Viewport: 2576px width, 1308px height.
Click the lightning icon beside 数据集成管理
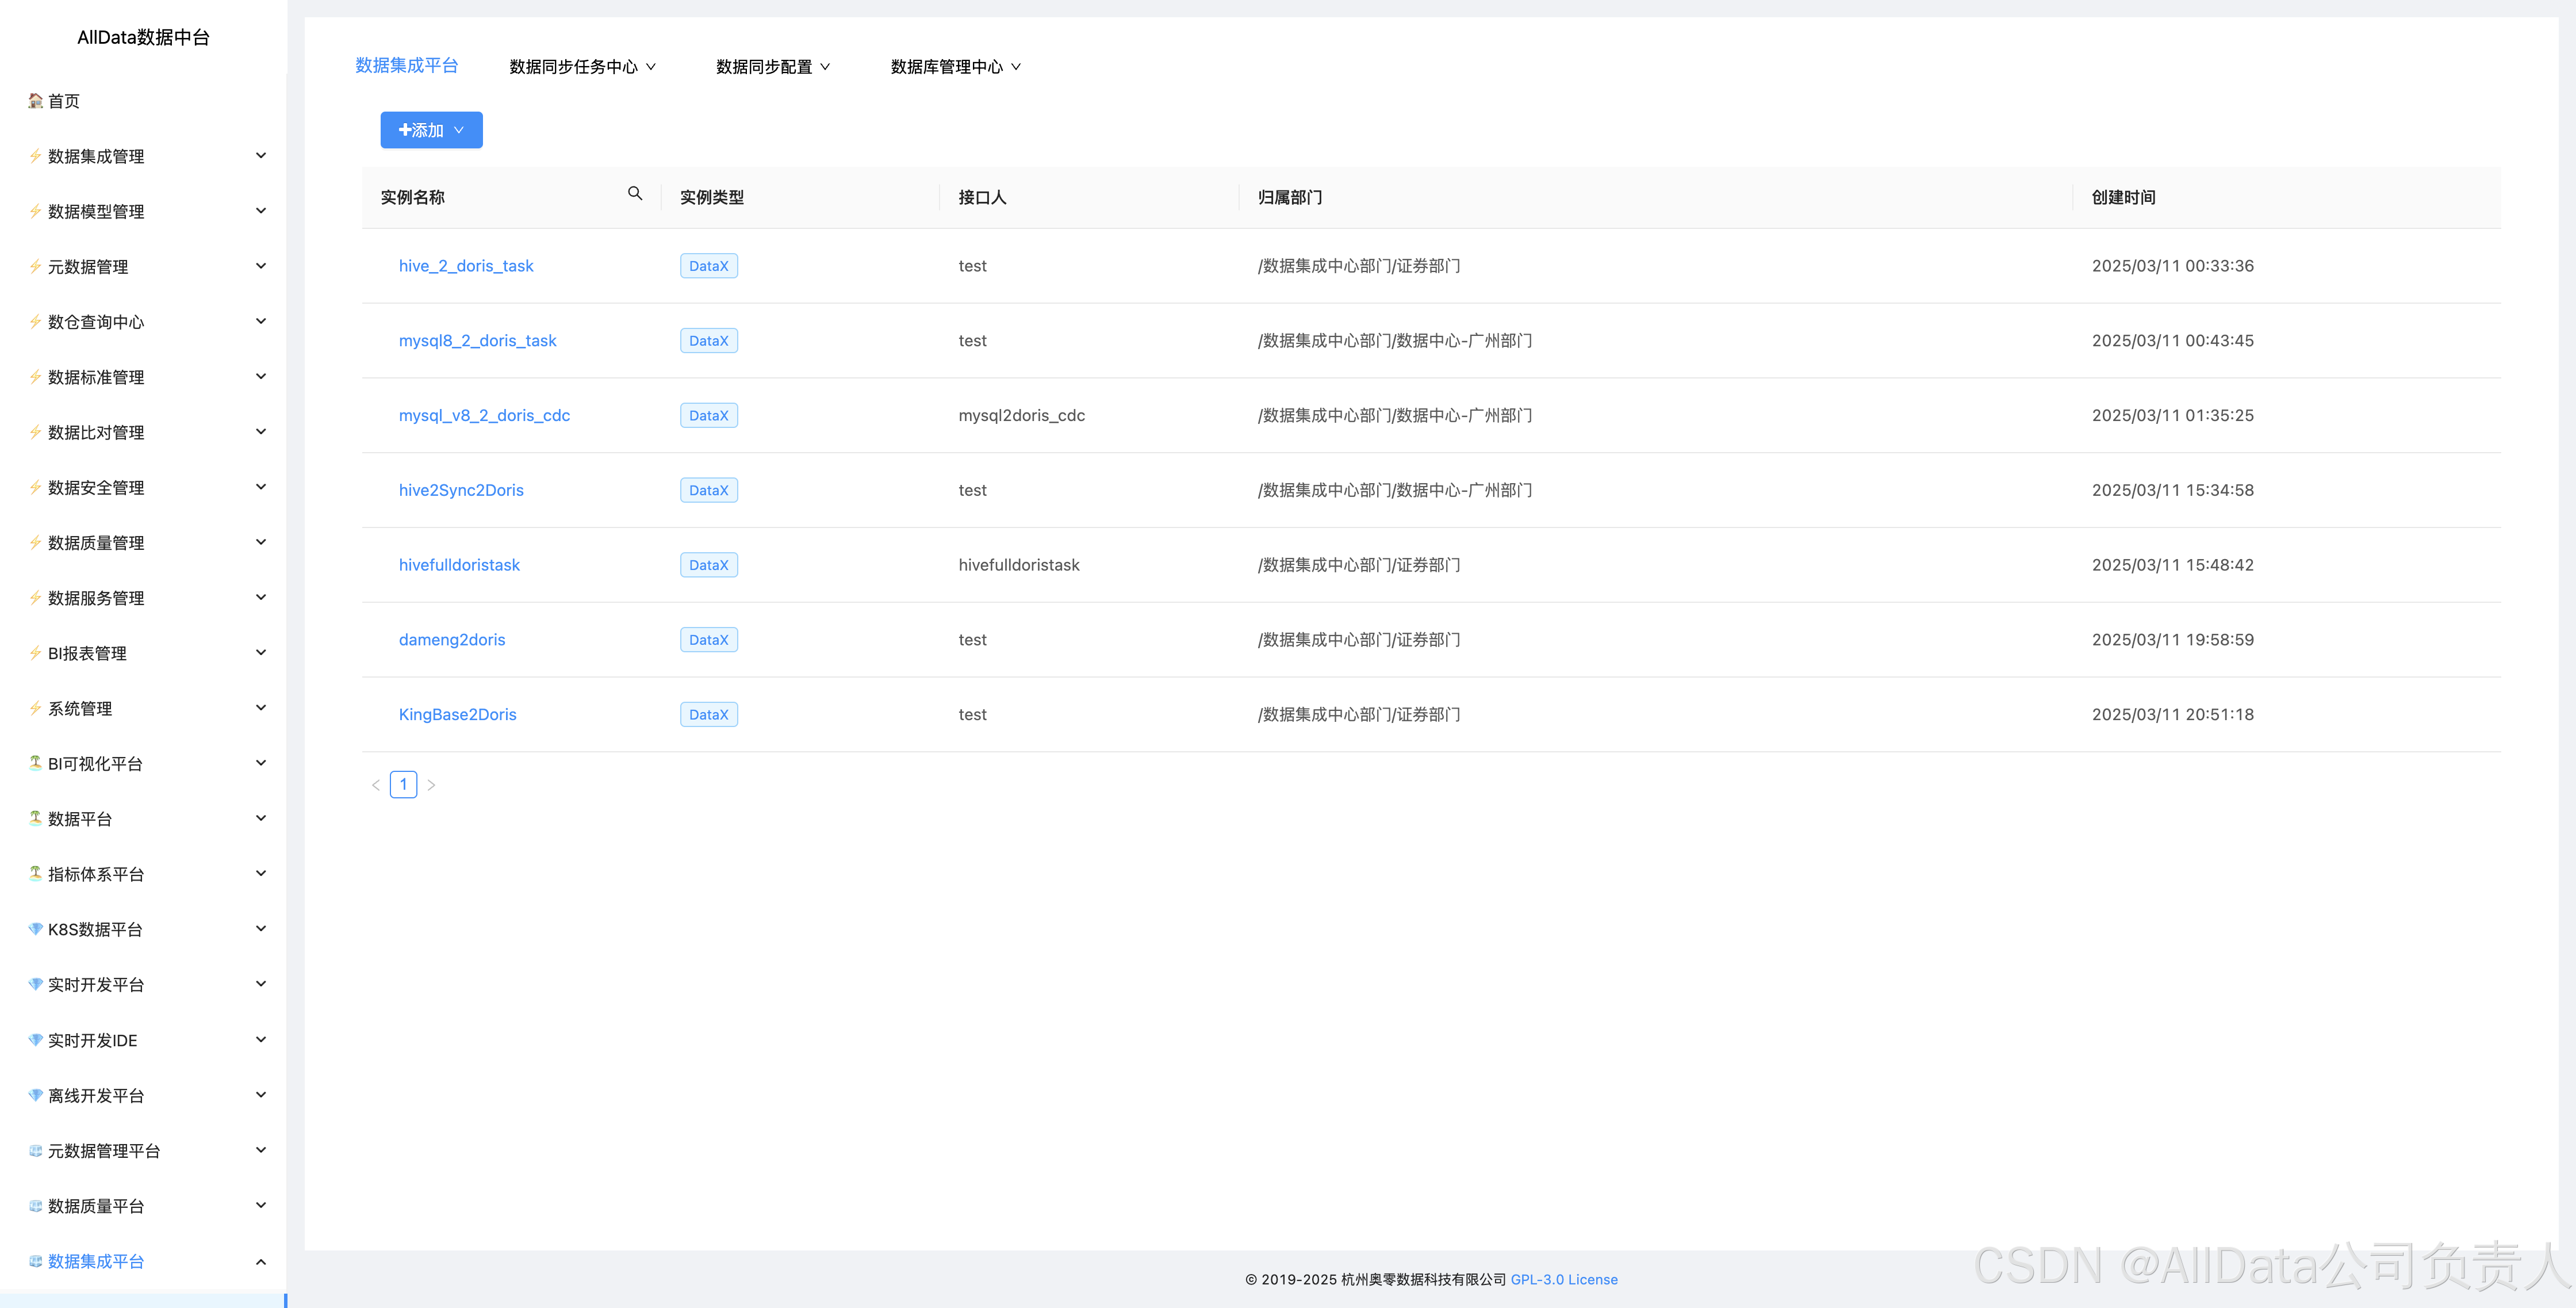(x=36, y=156)
